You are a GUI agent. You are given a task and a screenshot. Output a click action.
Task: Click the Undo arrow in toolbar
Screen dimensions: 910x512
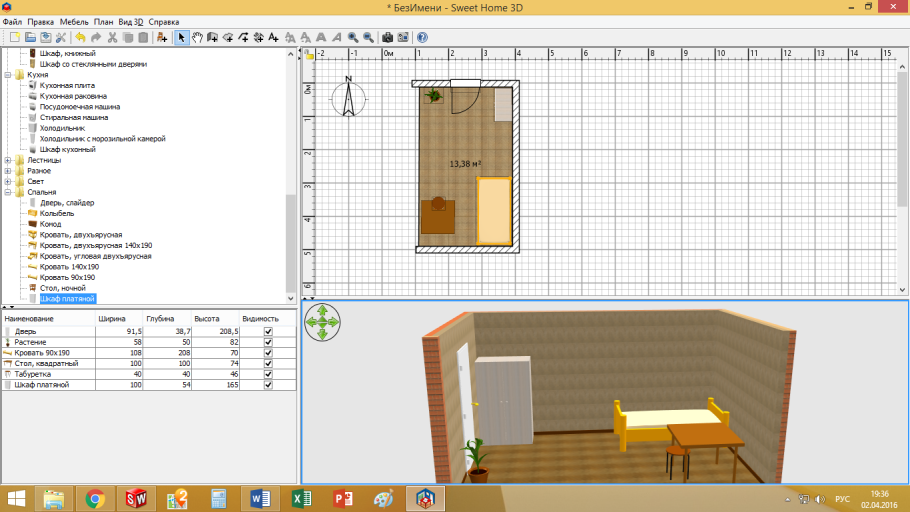click(x=80, y=37)
